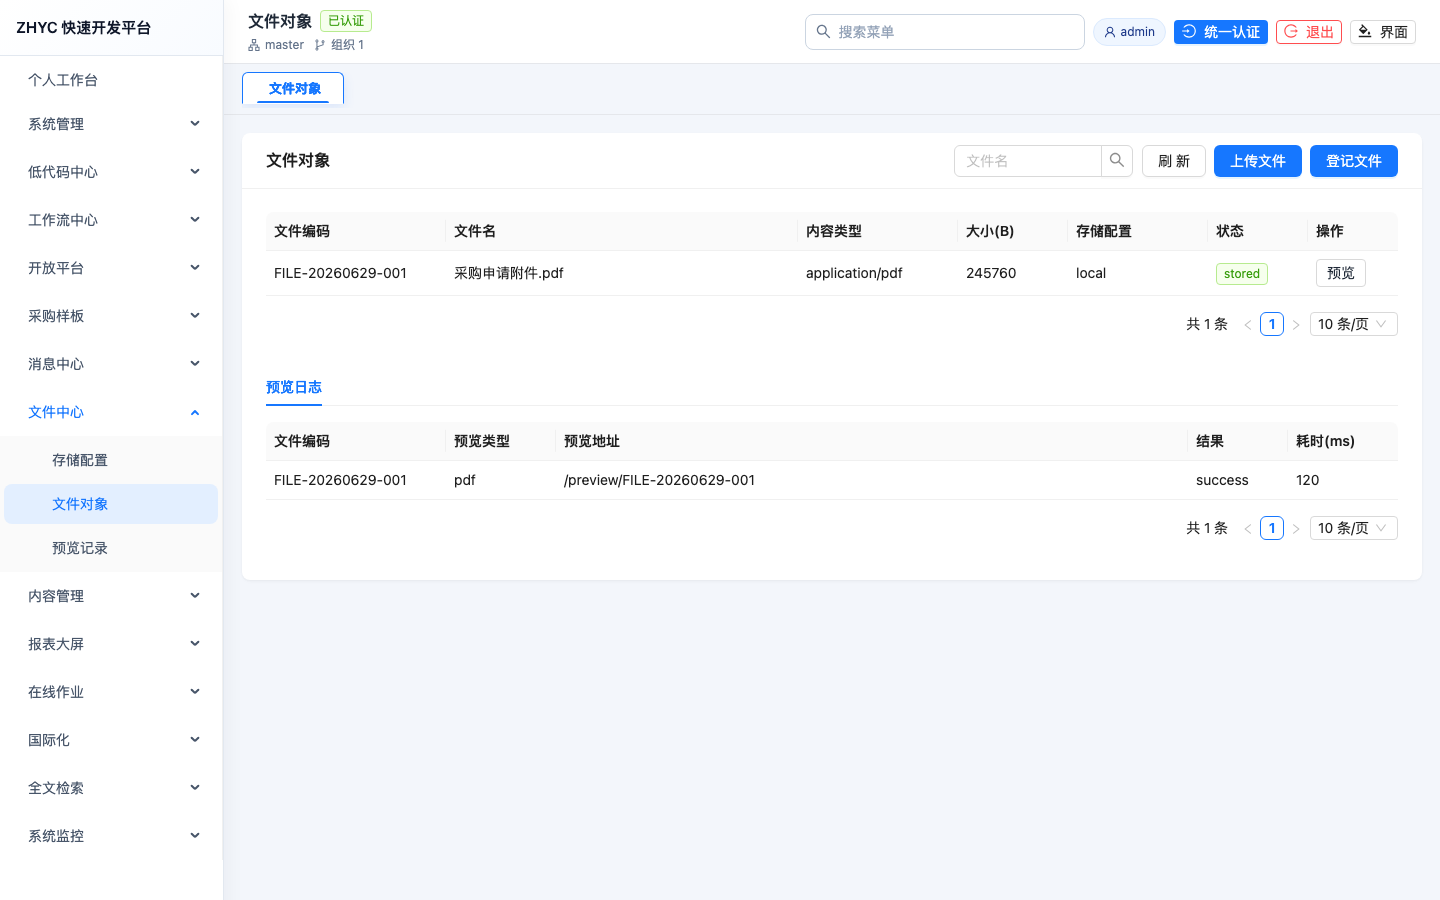Click 统一认证 button

pos(1221,32)
